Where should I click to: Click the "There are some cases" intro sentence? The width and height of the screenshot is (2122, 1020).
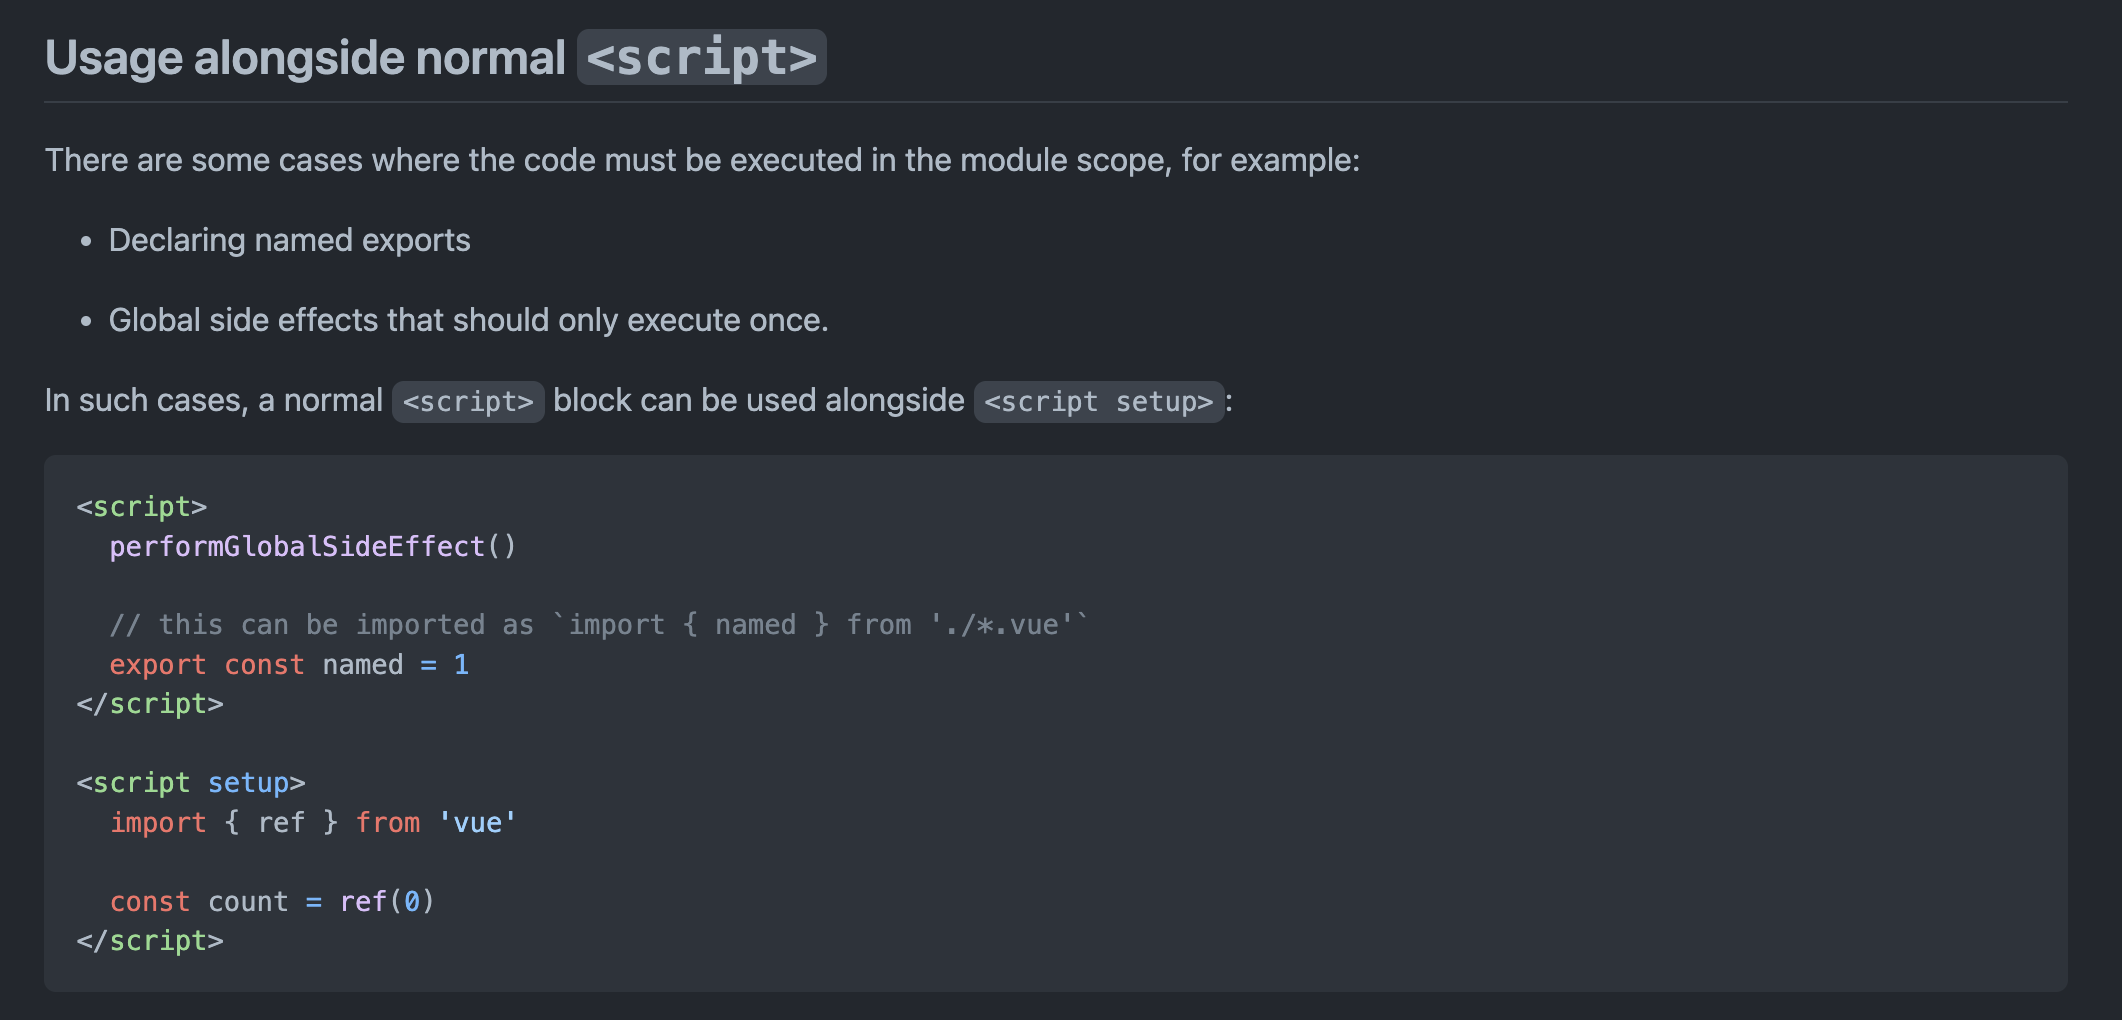702,160
